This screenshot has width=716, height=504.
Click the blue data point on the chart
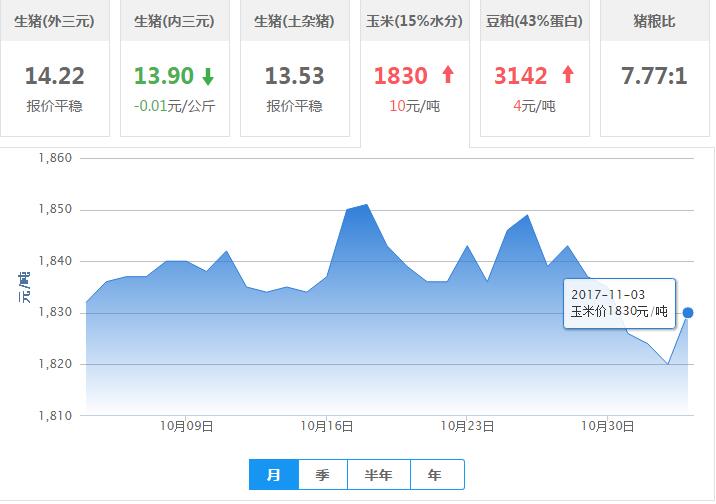coord(688,313)
